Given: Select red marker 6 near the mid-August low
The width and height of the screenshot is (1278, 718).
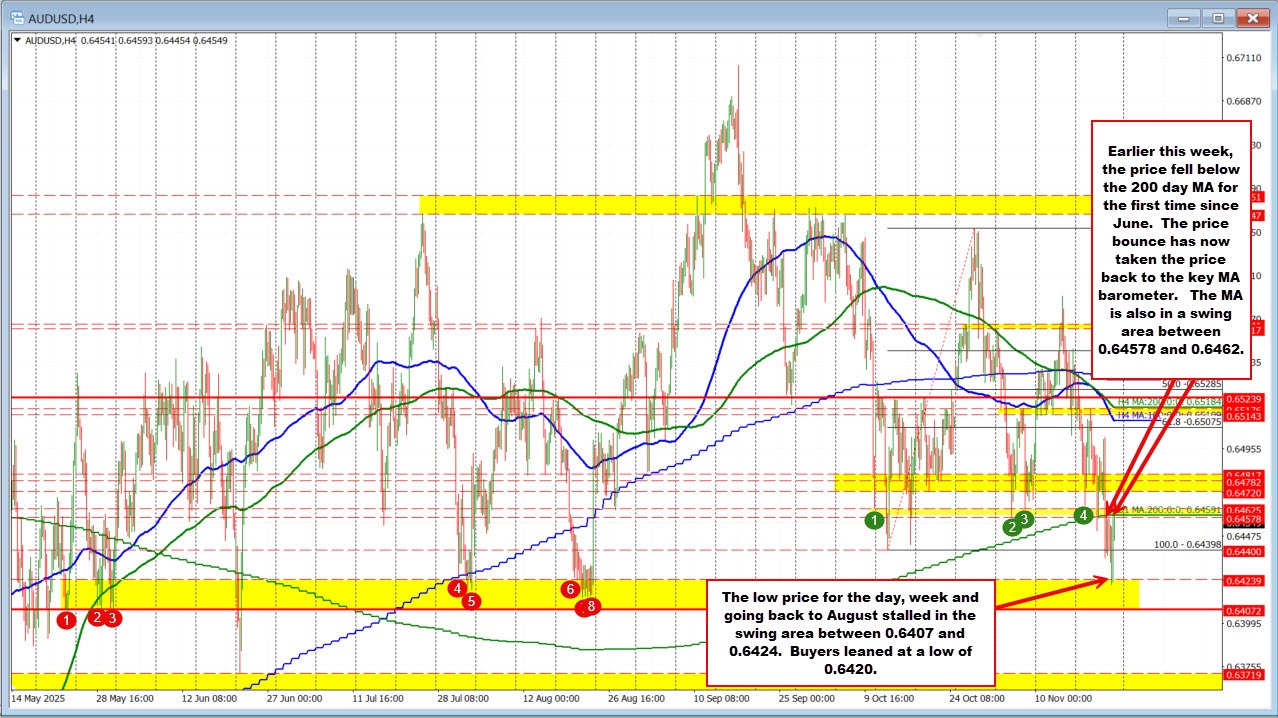Looking at the screenshot, I should click(570, 591).
